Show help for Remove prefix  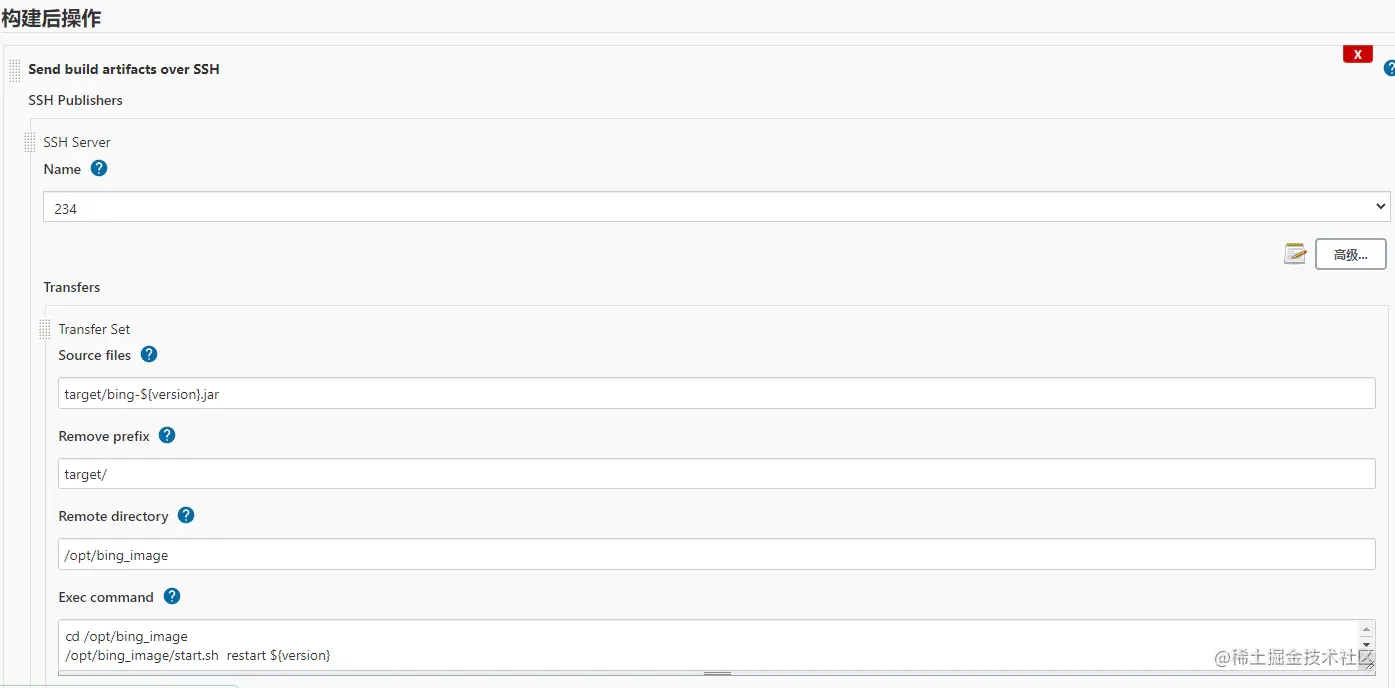(167, 435)
